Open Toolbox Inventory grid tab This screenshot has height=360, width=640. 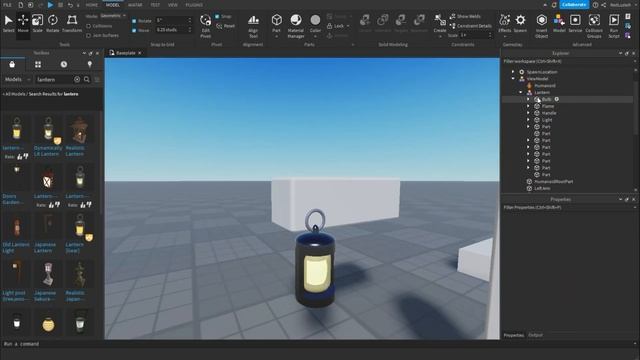pos(38,64)
